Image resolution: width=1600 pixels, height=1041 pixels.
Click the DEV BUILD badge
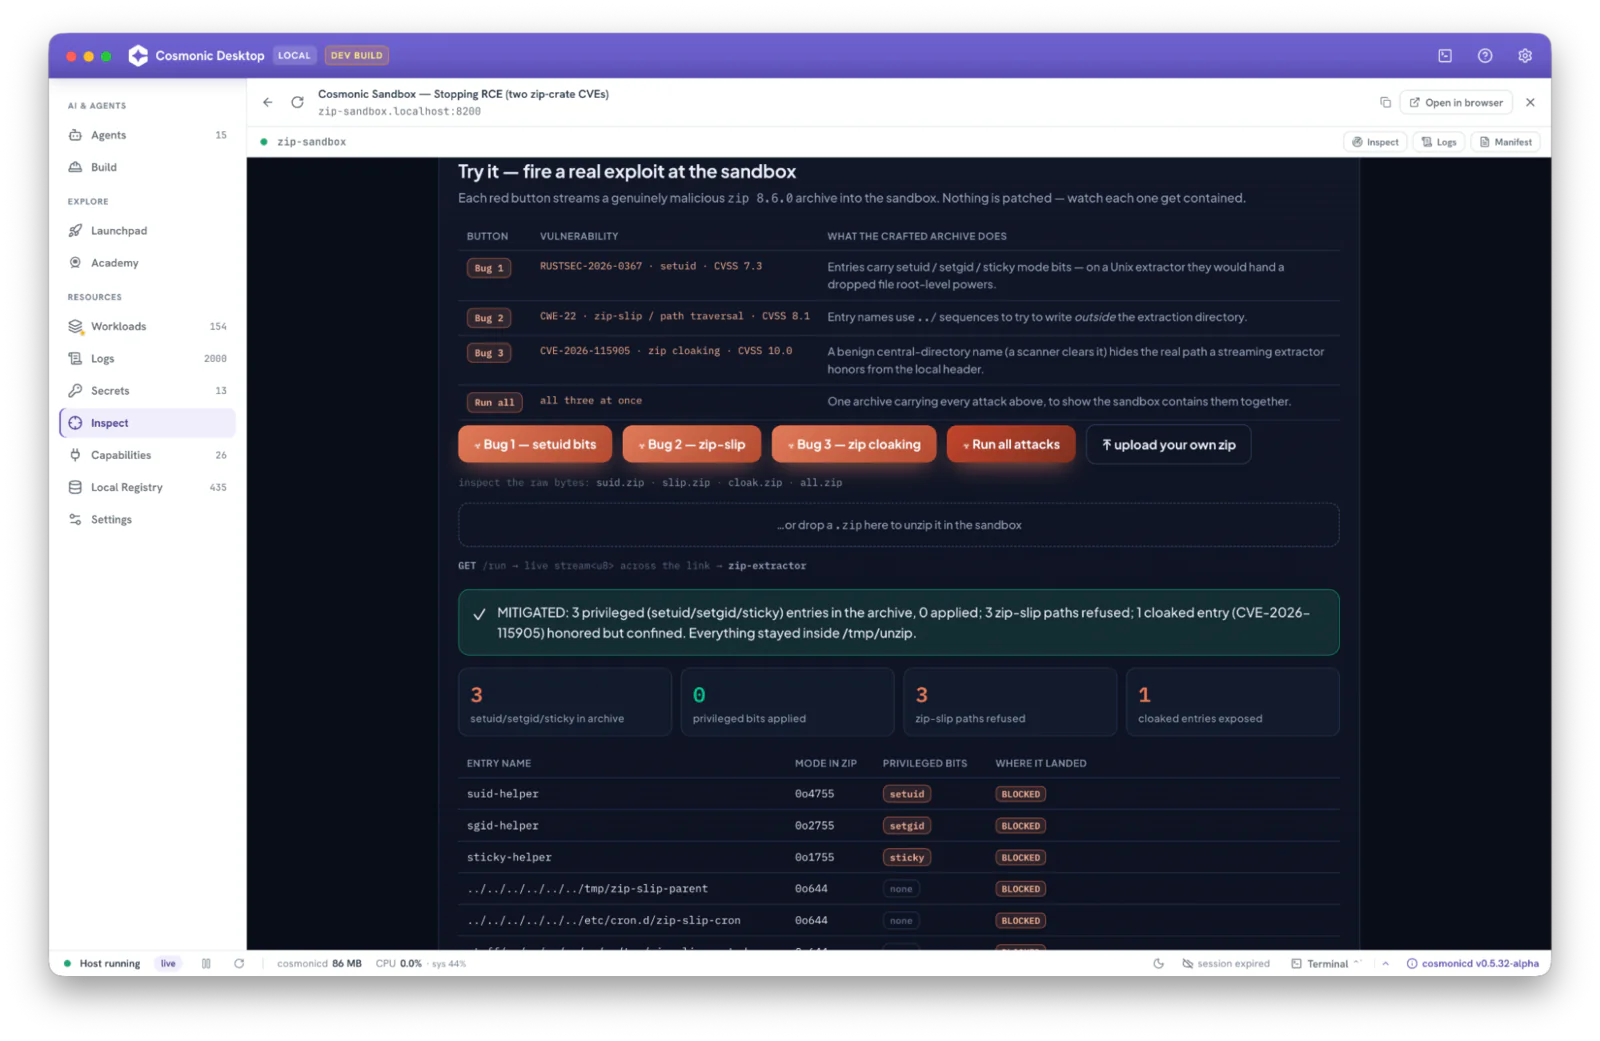click(x=357, y=56)
